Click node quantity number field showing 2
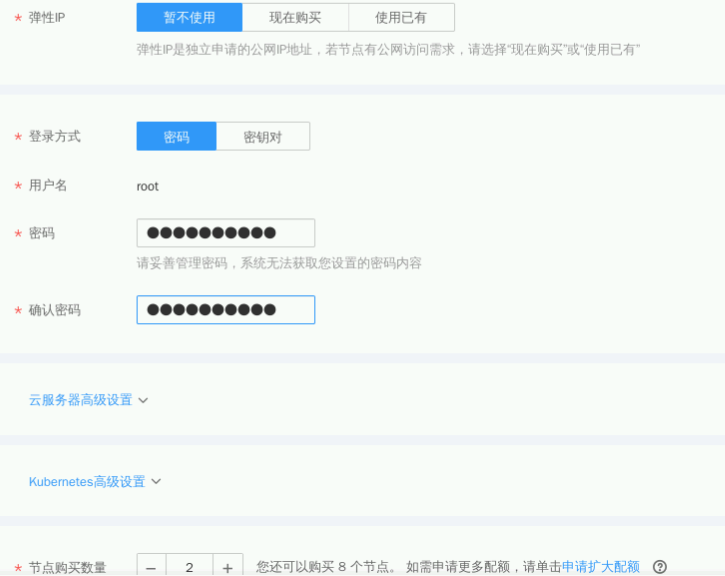This screenshot has height=576, width=725. pos(189,567)
